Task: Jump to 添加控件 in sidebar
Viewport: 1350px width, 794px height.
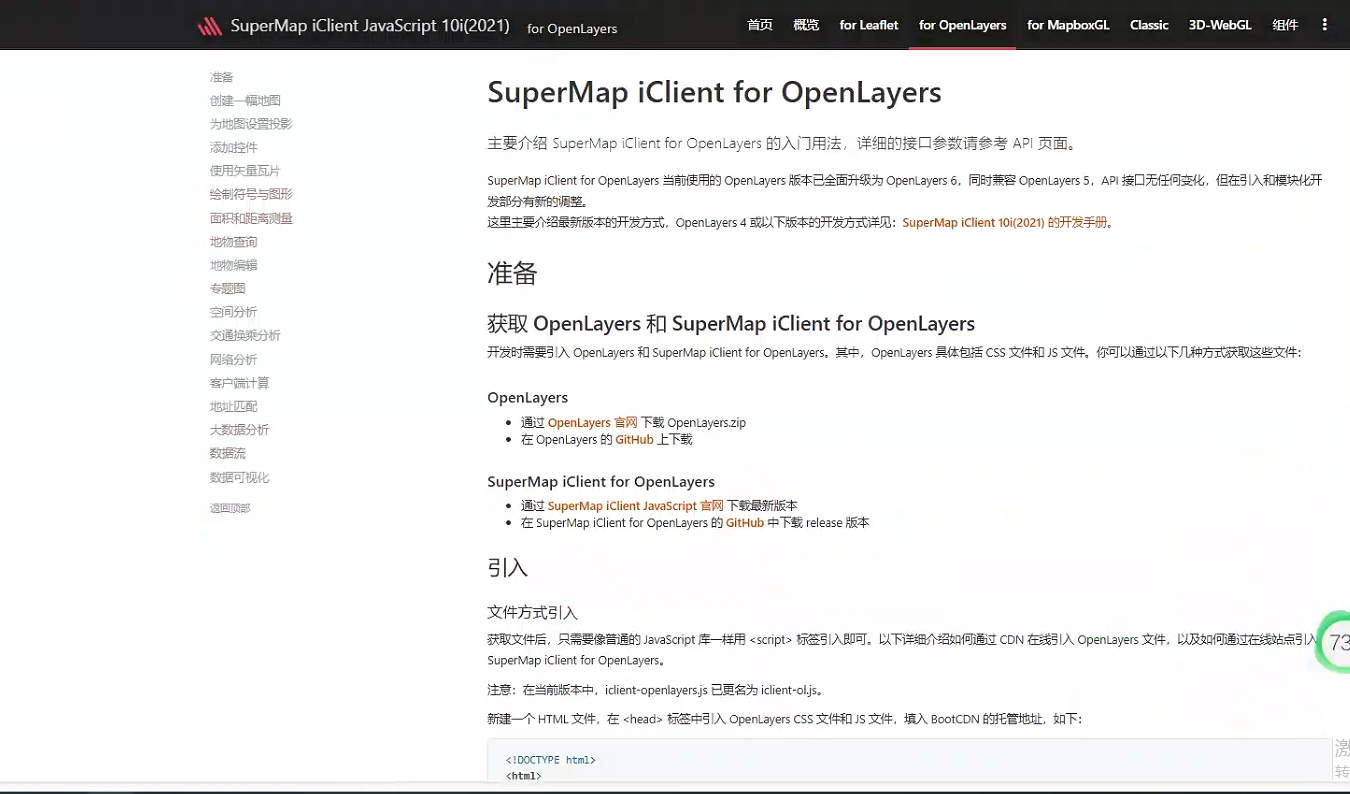Action: click(x=234, y=147)
